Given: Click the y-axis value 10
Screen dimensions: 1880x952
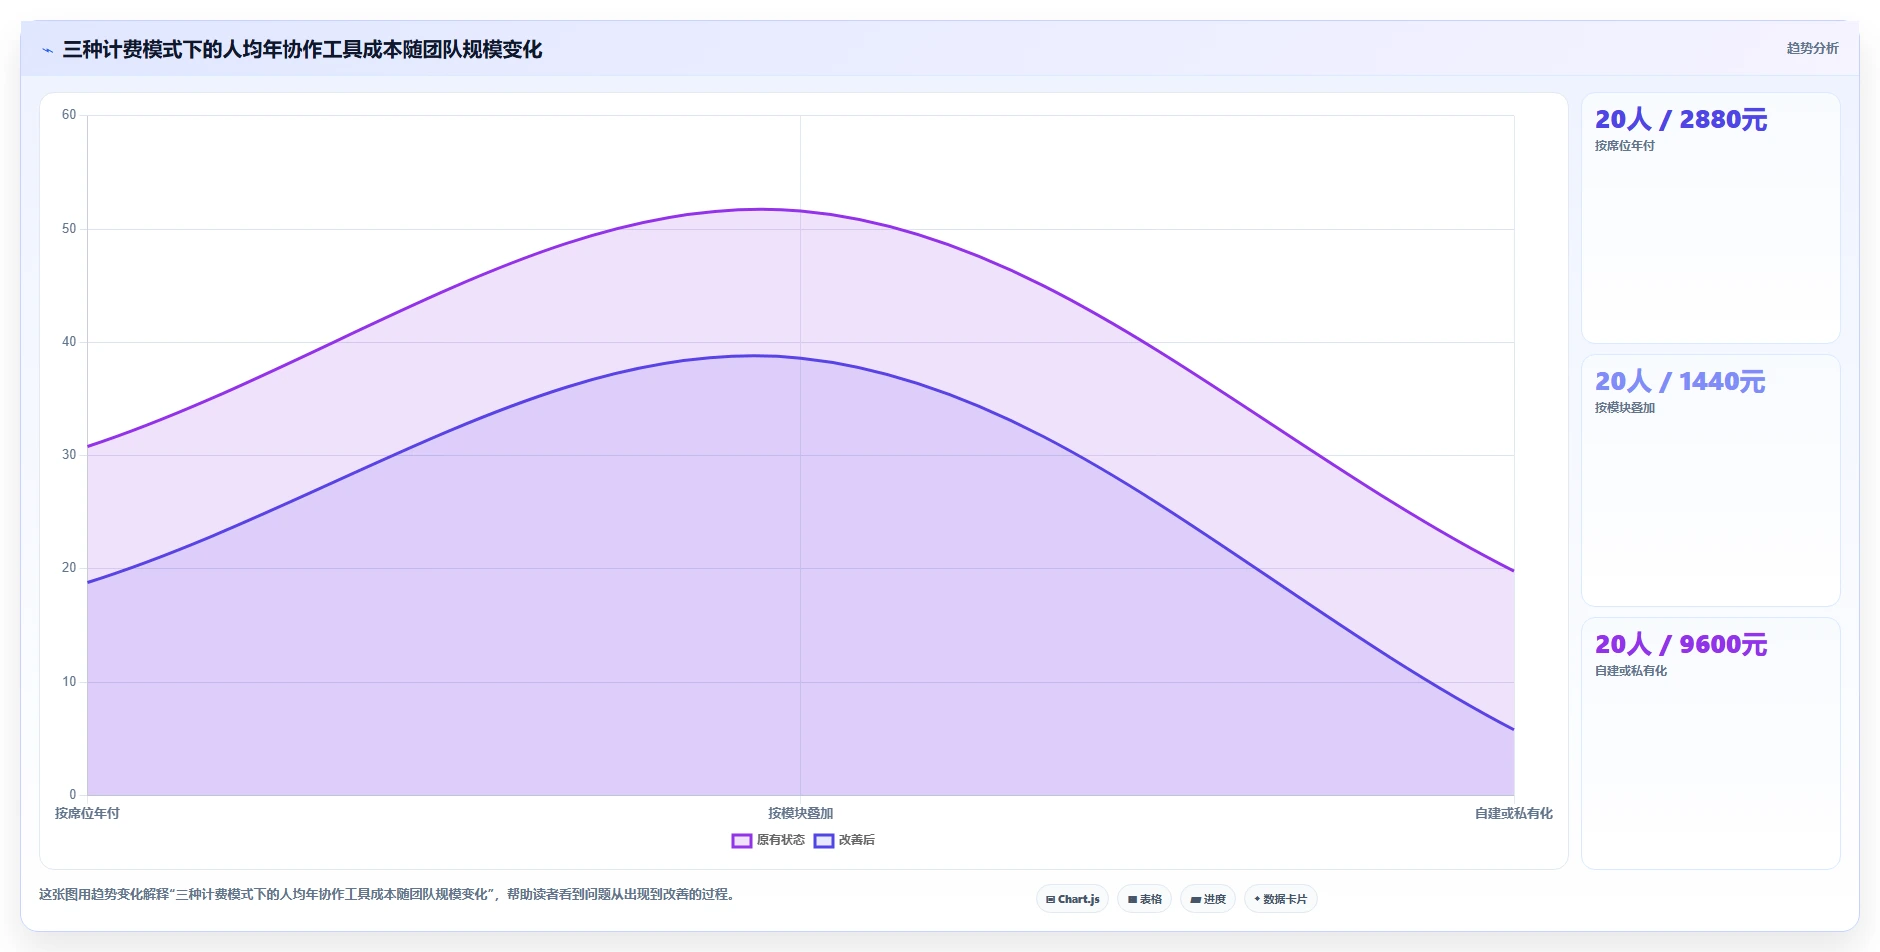Looking at the screenshot, I should coord(69,682).
